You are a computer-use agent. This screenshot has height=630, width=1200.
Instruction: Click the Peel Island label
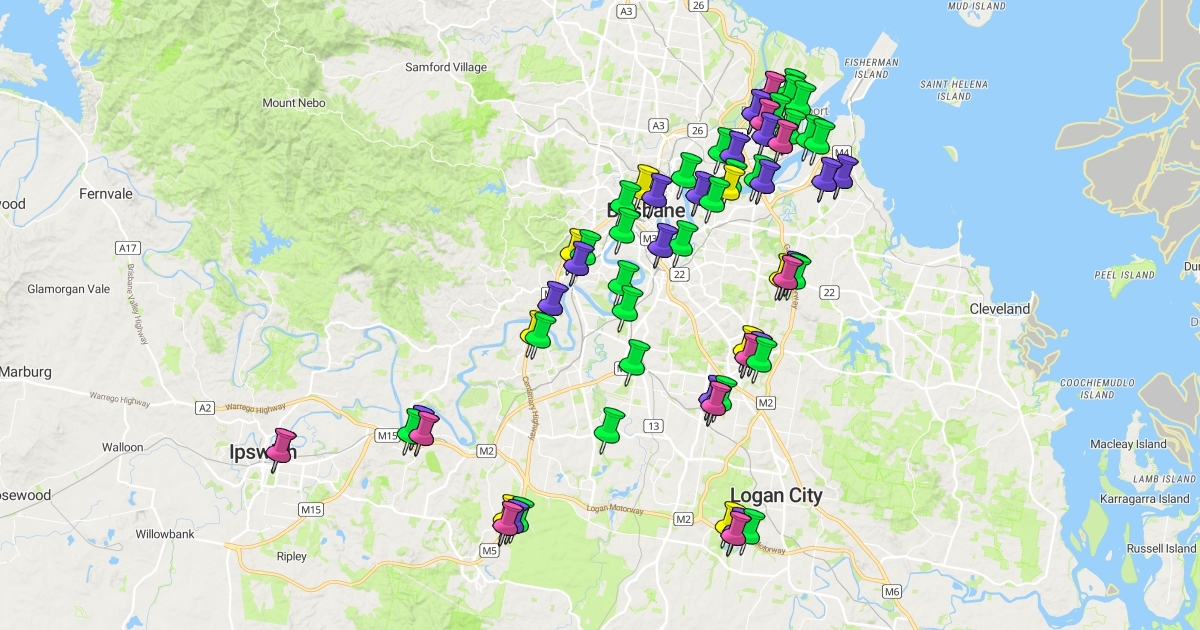(x=1125, y=274)
